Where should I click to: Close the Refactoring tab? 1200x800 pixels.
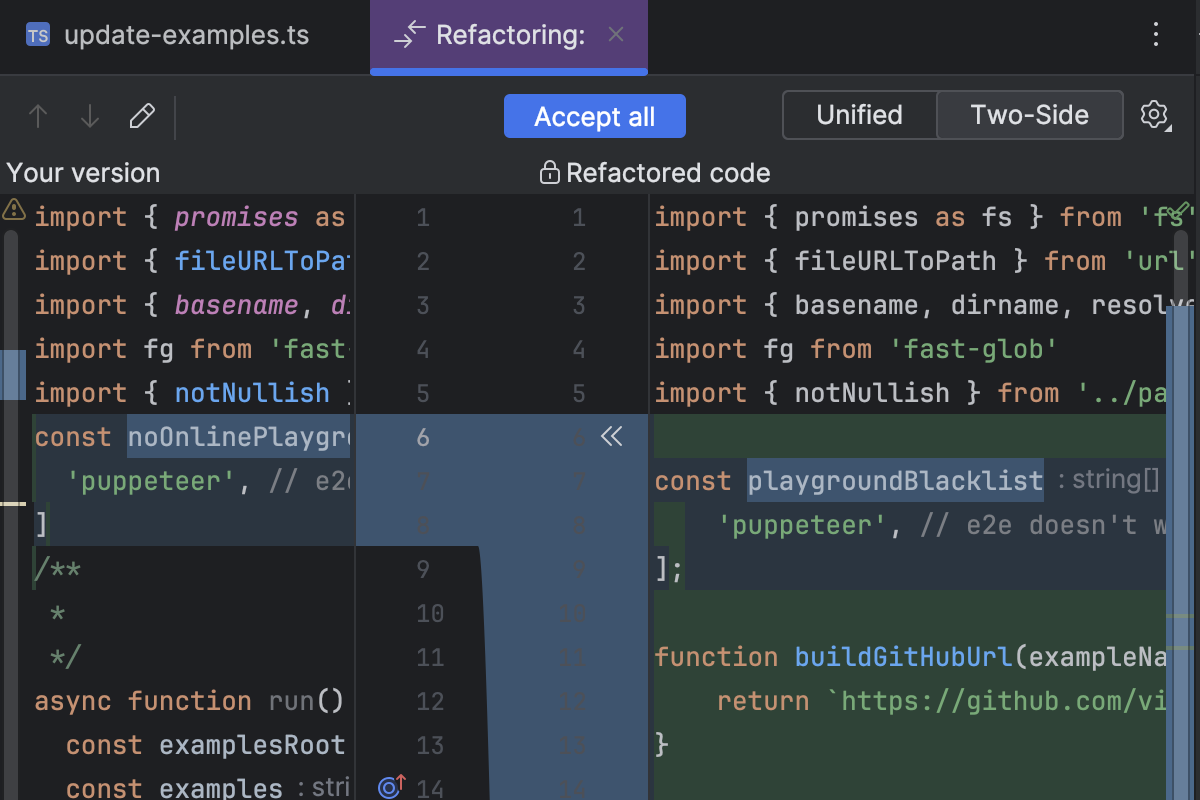(x=616, y=35)
